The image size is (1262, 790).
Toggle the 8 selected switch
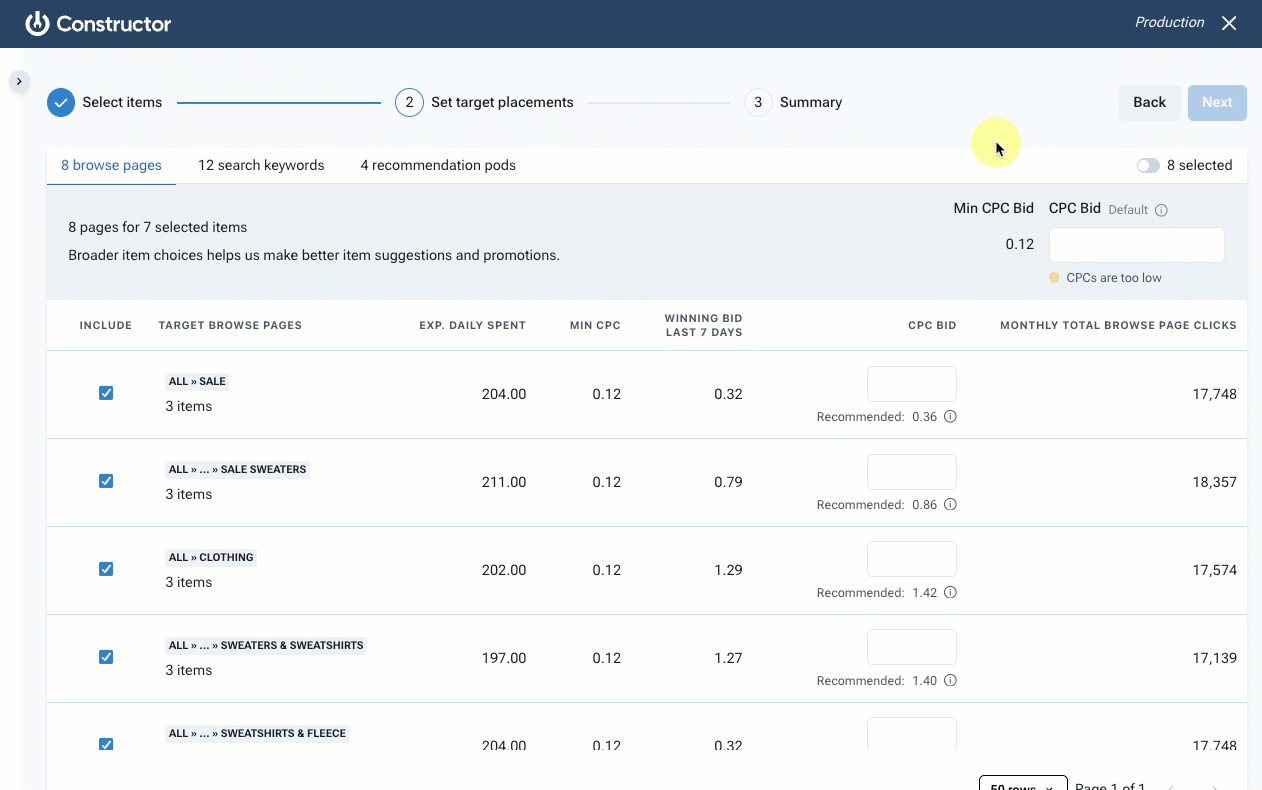point(1148,165)
